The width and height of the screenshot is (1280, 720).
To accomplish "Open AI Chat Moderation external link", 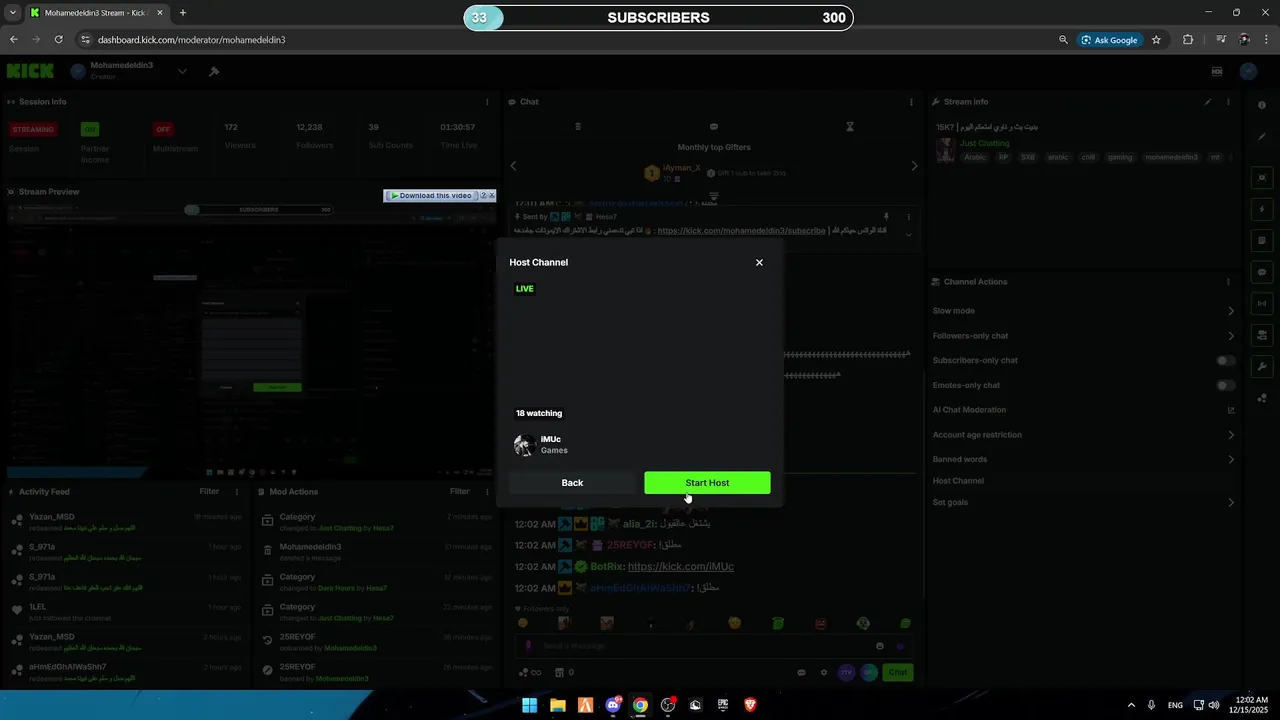I will tap(1231, 410).
